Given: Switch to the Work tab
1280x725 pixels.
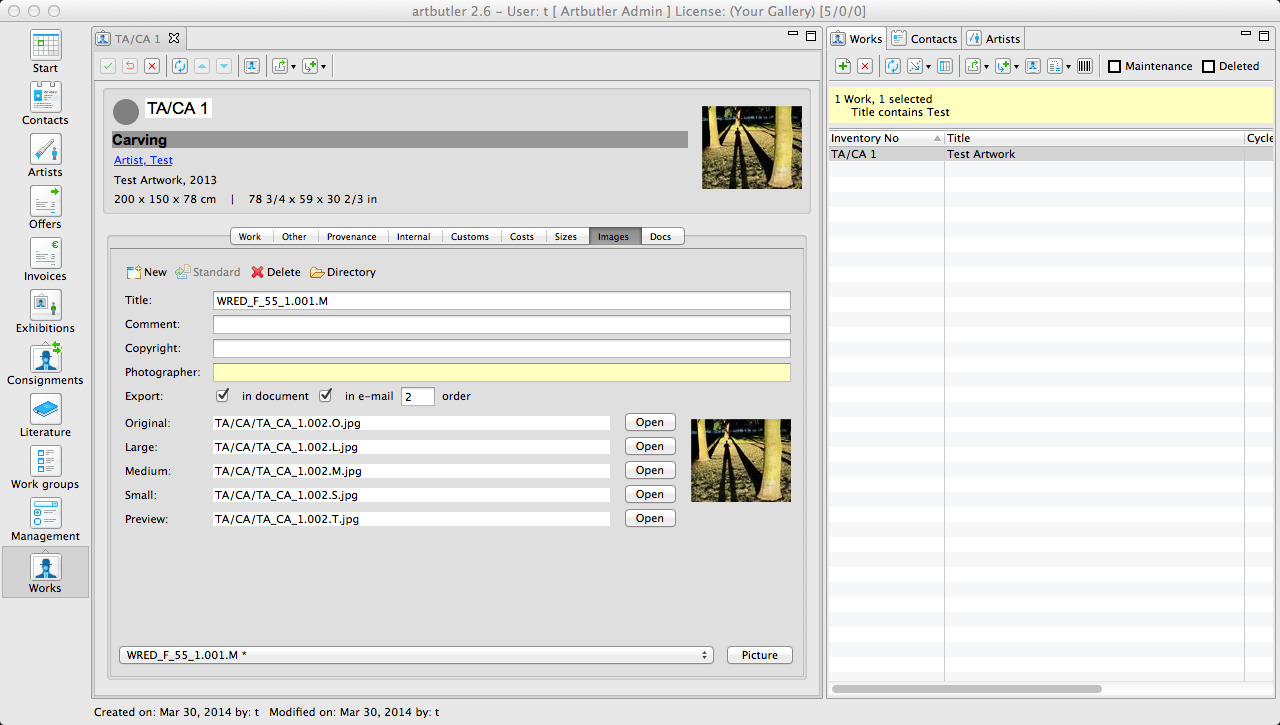Looking at the screenshot, I should [x=250, y=237].
